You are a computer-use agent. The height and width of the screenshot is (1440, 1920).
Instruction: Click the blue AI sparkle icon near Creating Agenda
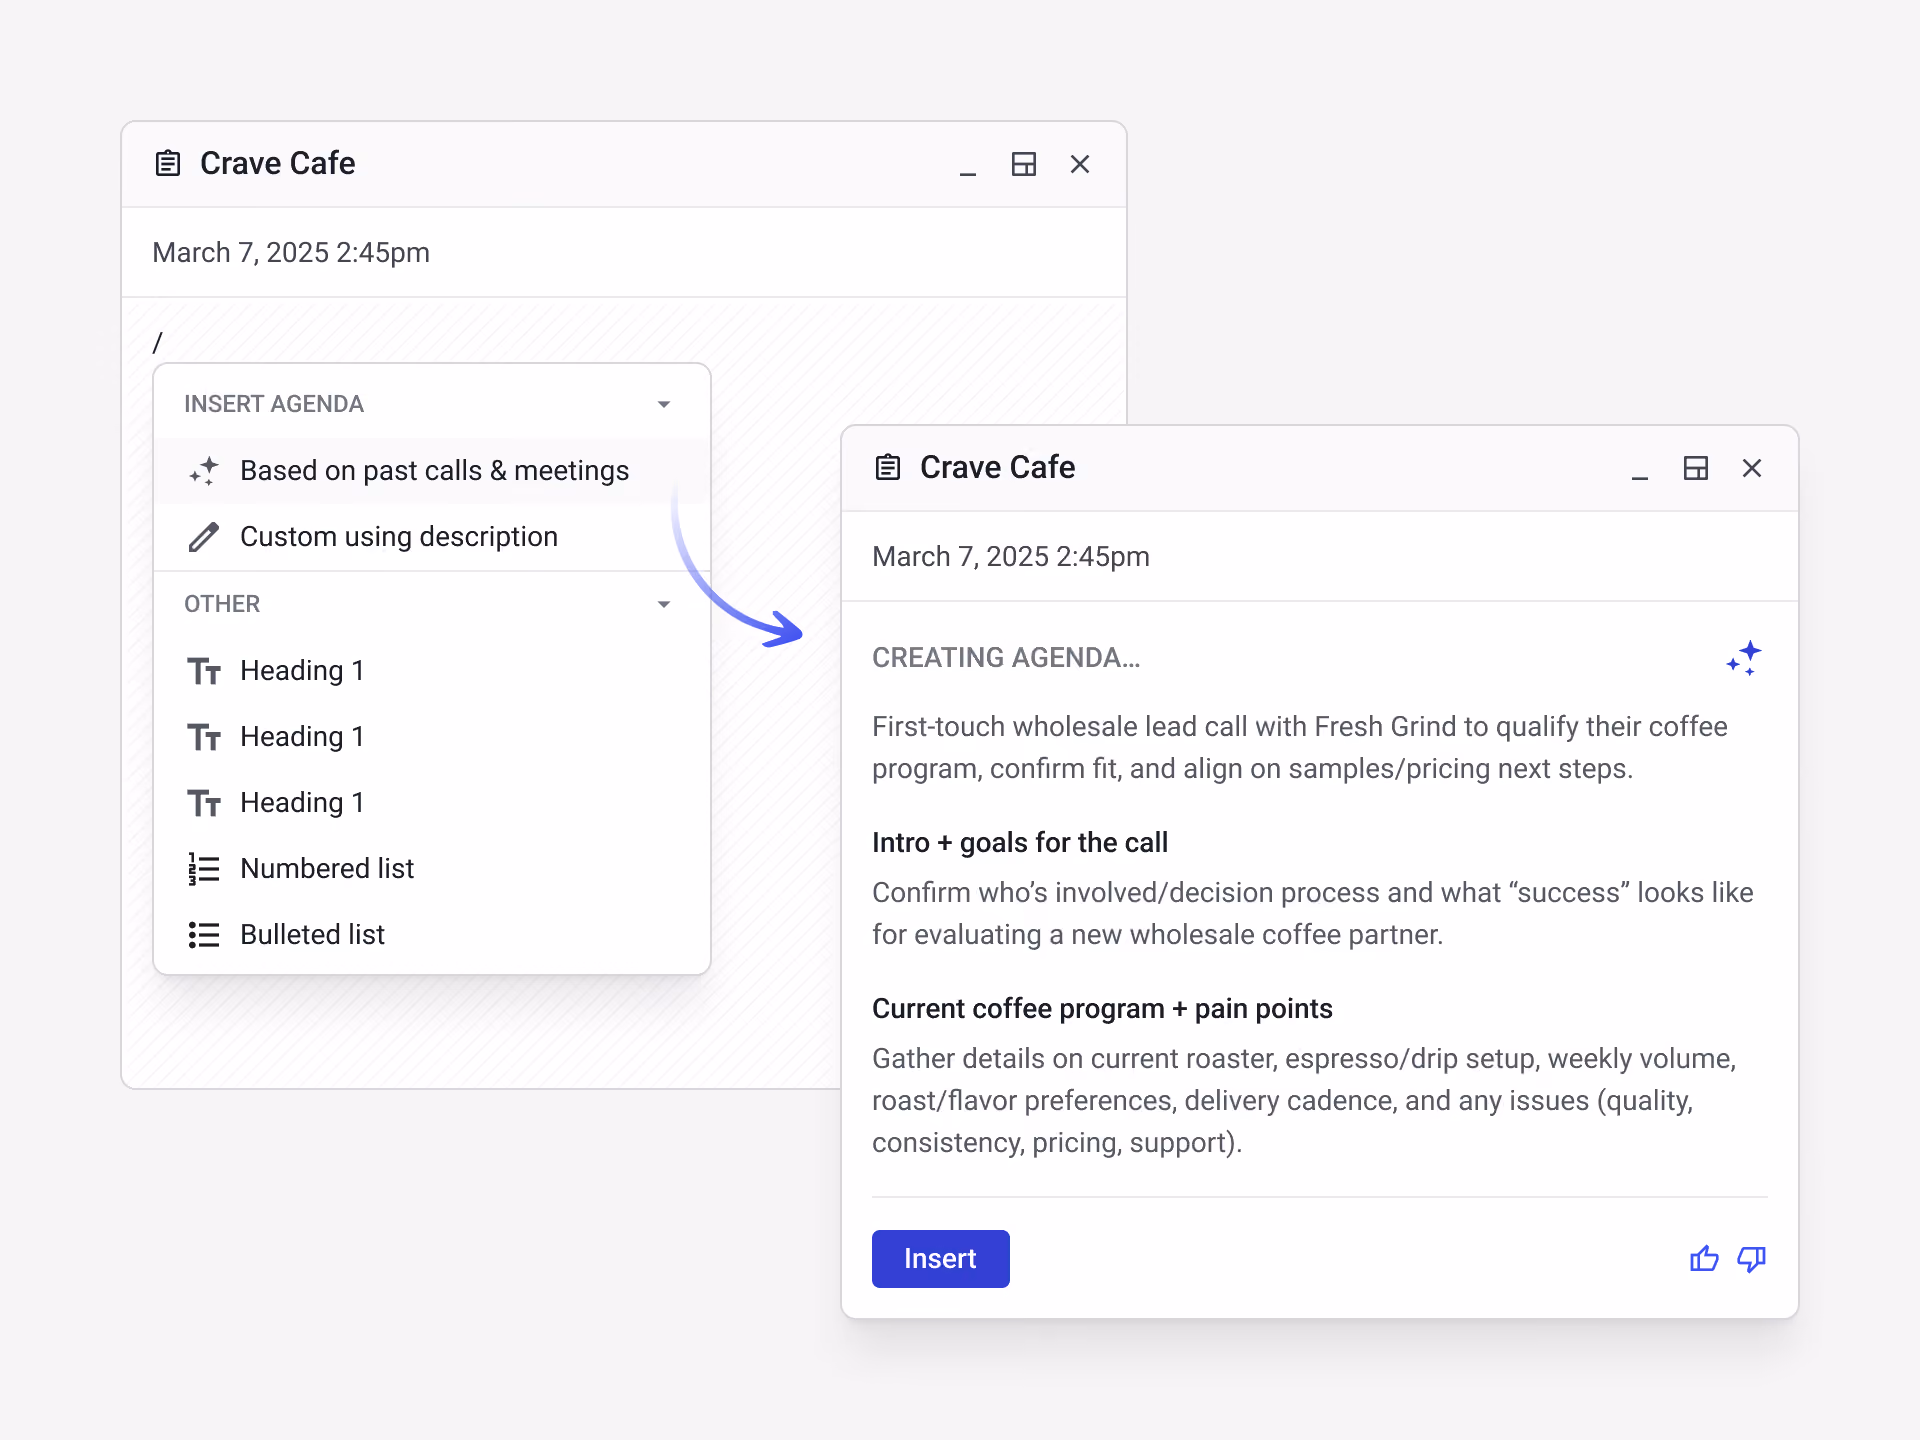1744,659
